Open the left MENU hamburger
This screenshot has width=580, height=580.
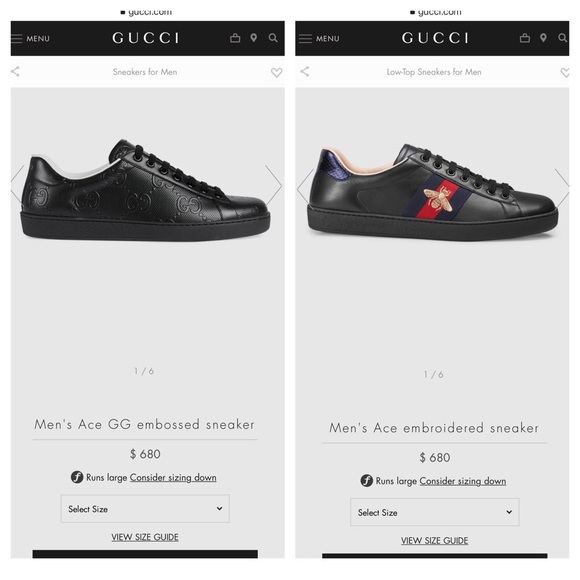tap(30, 38)
